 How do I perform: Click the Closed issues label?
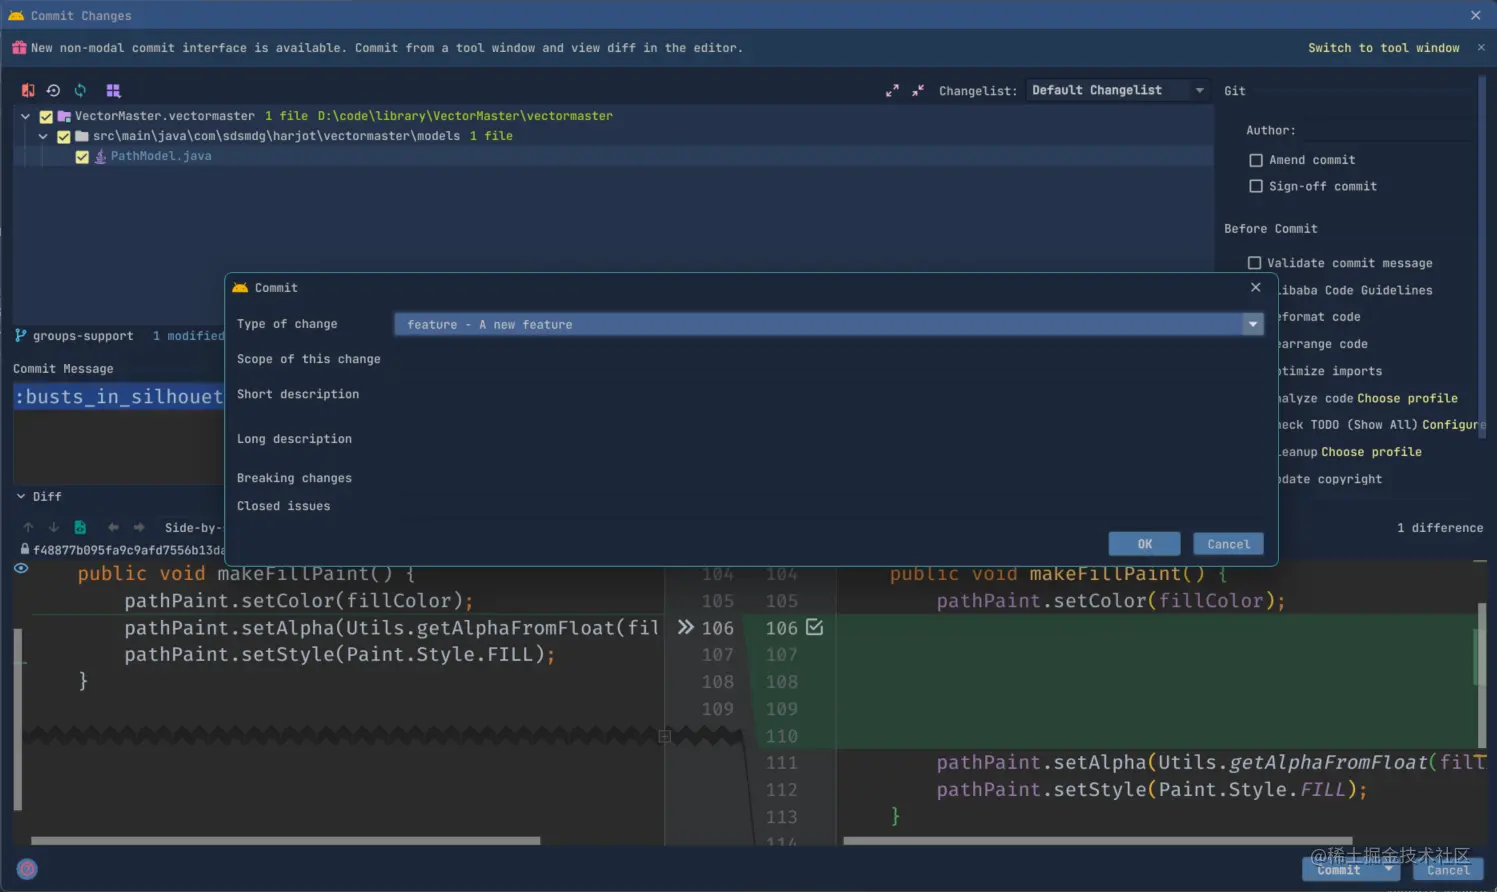click(283, 506)
